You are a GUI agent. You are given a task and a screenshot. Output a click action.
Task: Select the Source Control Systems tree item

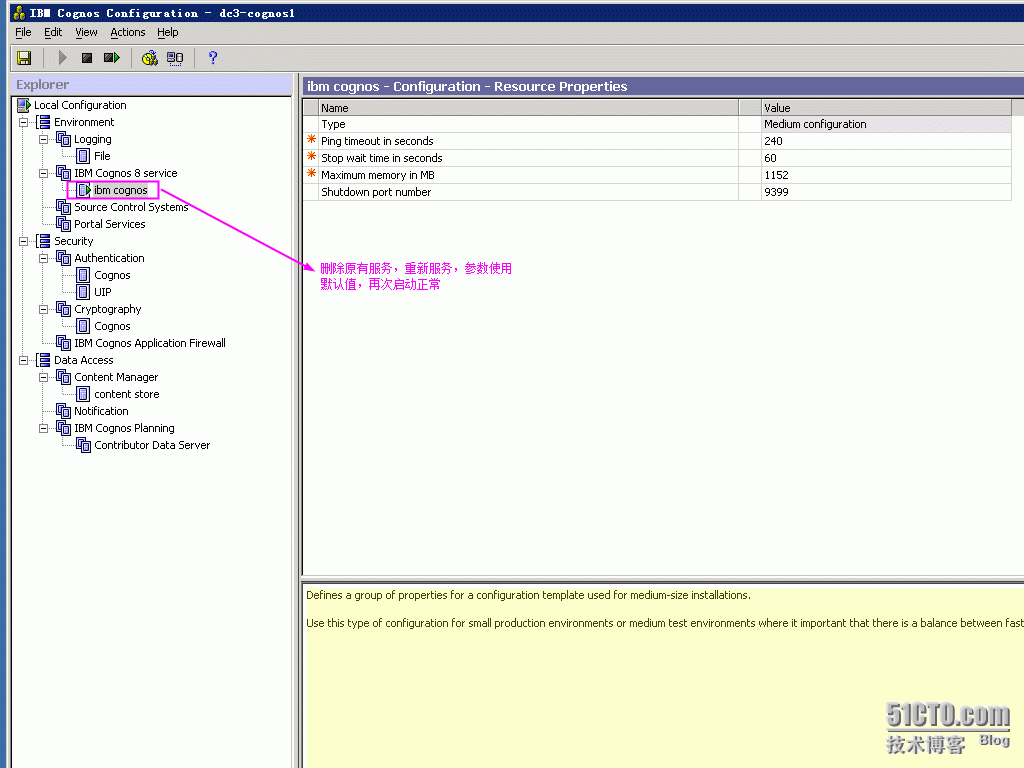click(x=131, y=207)
